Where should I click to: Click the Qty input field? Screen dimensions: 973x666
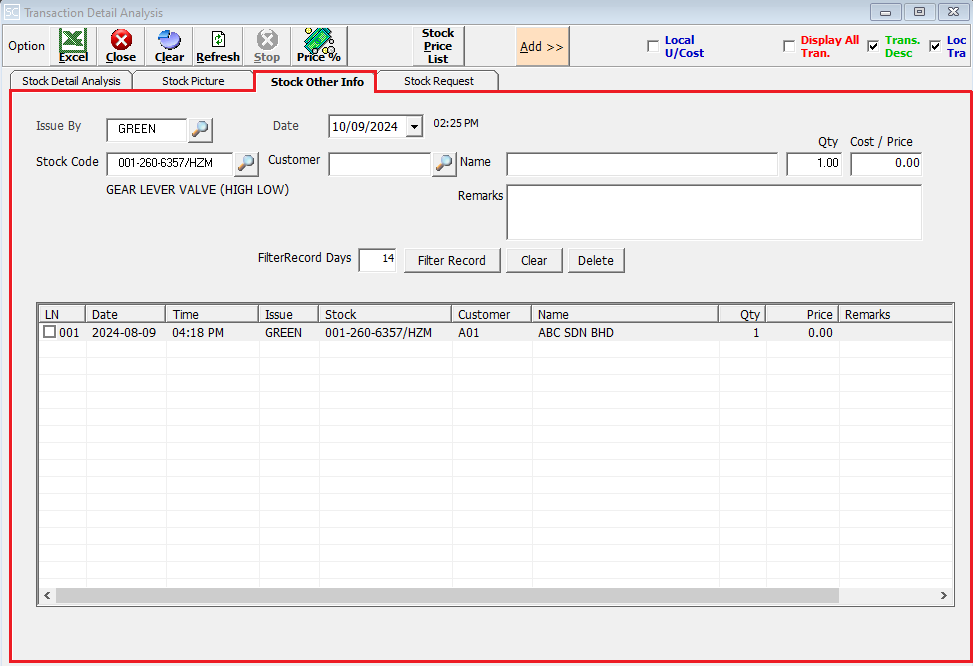[814, 164]
